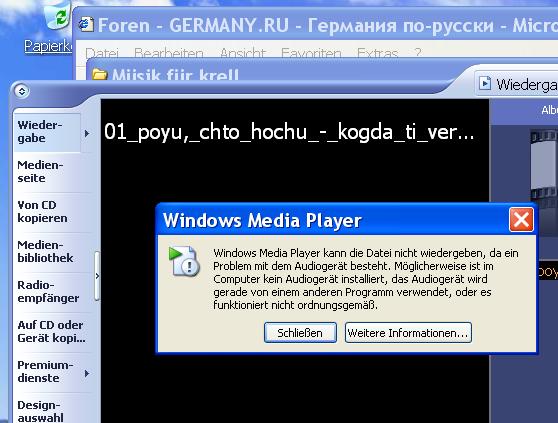This screenshot has width=558, height=423.
Task: Expand the Wiedergabe sidebar arrow
Action: coord(87,134)
